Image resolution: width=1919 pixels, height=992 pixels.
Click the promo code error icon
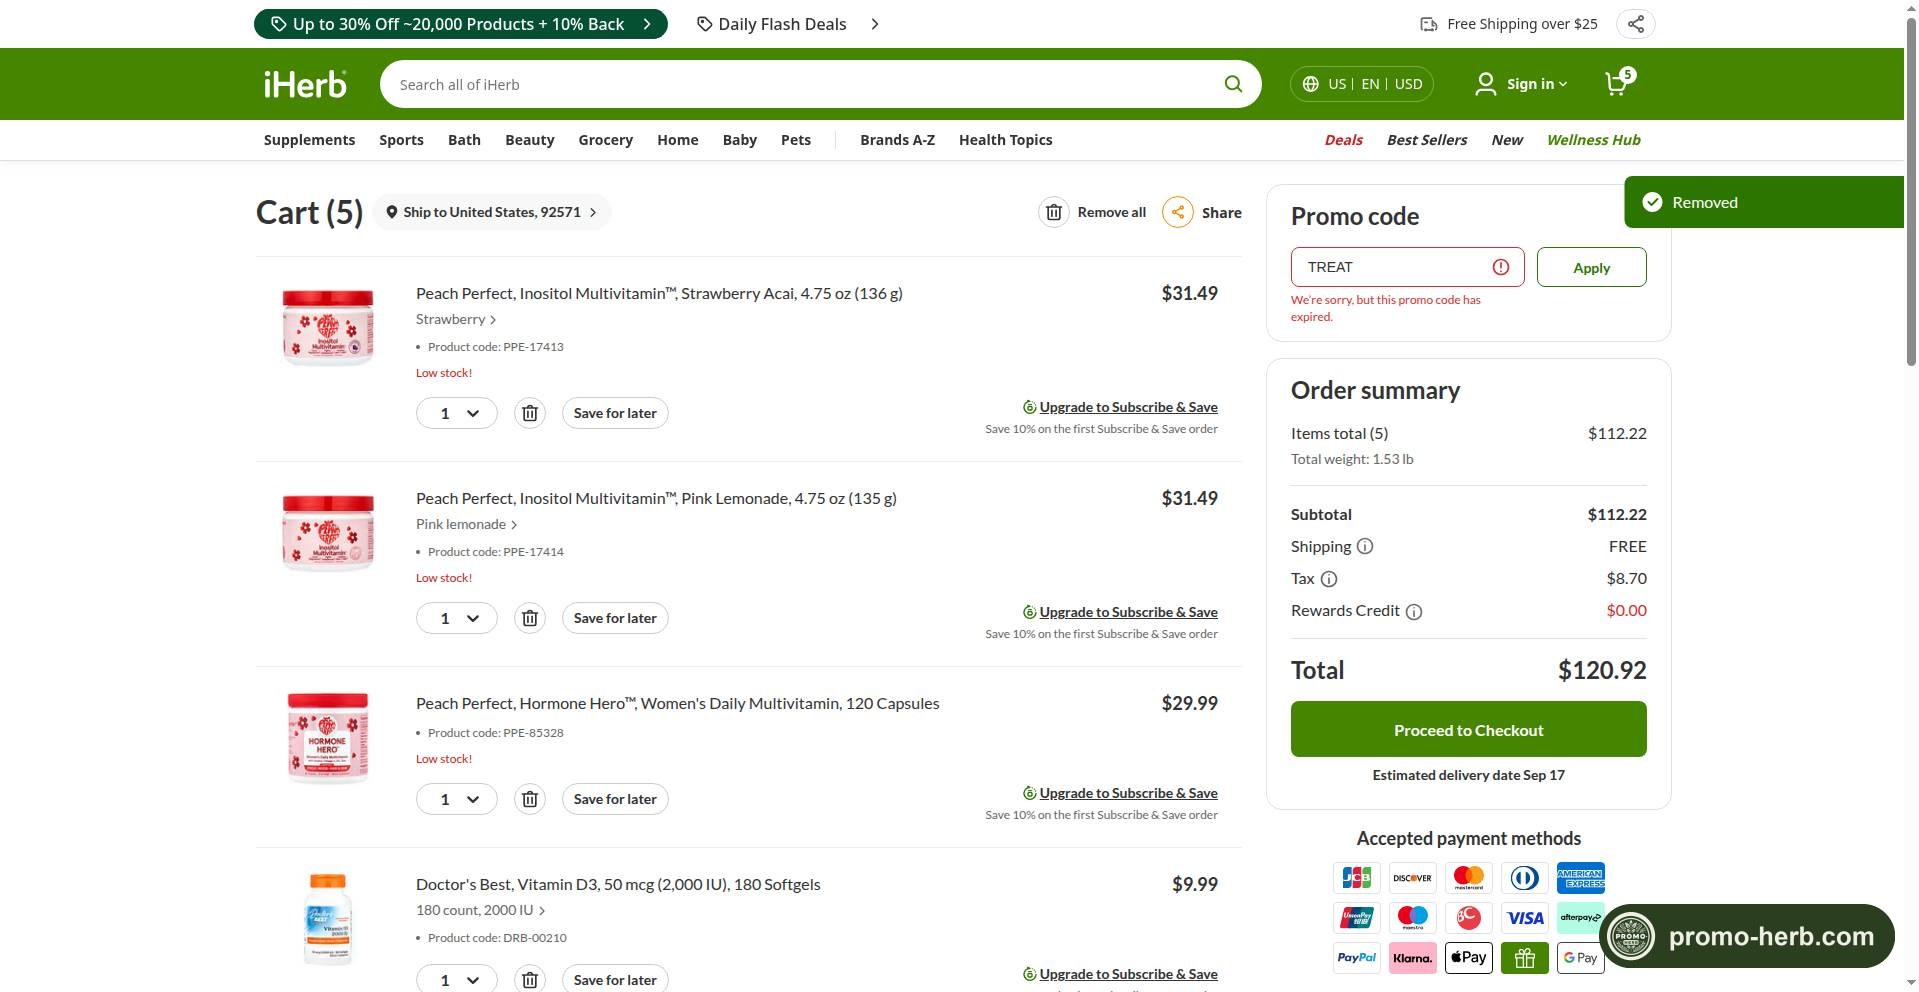click(1501, 267)
